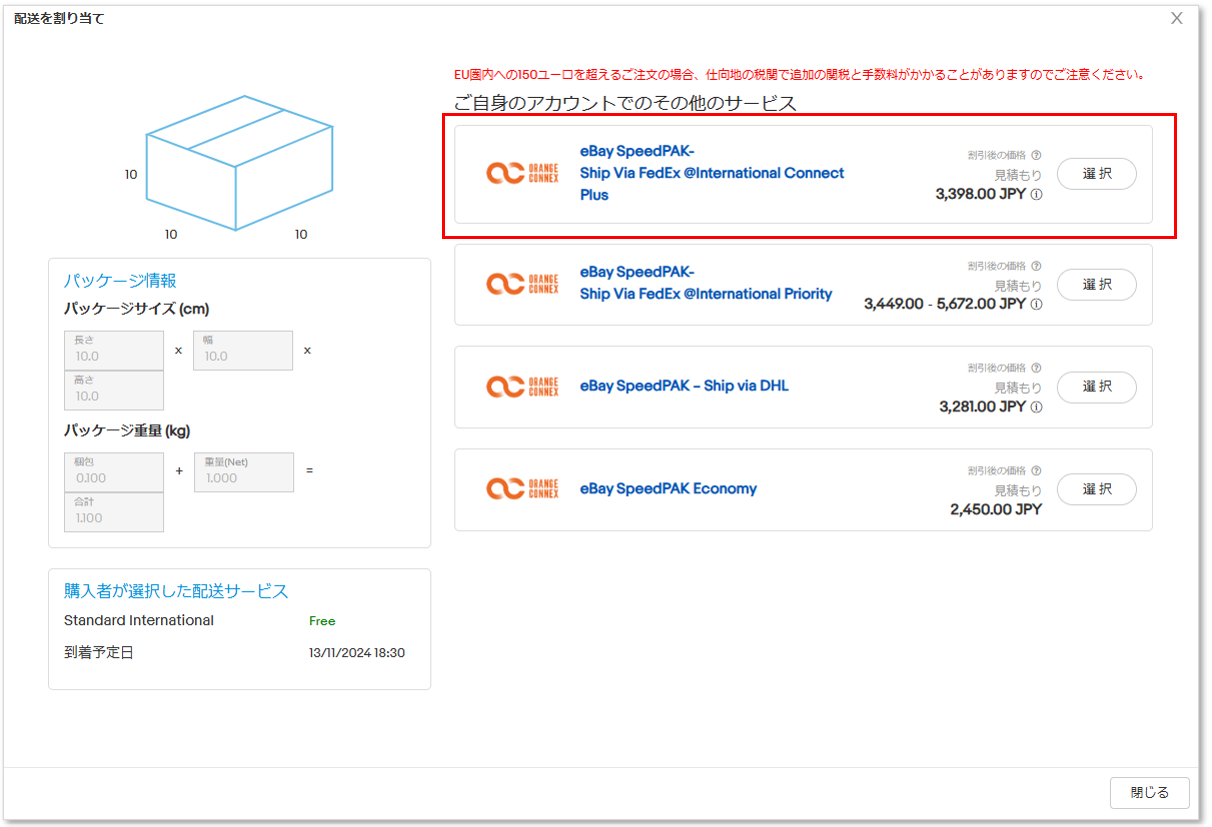
Task: Click the パッケージ重量 (kg) label
Action: coord(127,431)
